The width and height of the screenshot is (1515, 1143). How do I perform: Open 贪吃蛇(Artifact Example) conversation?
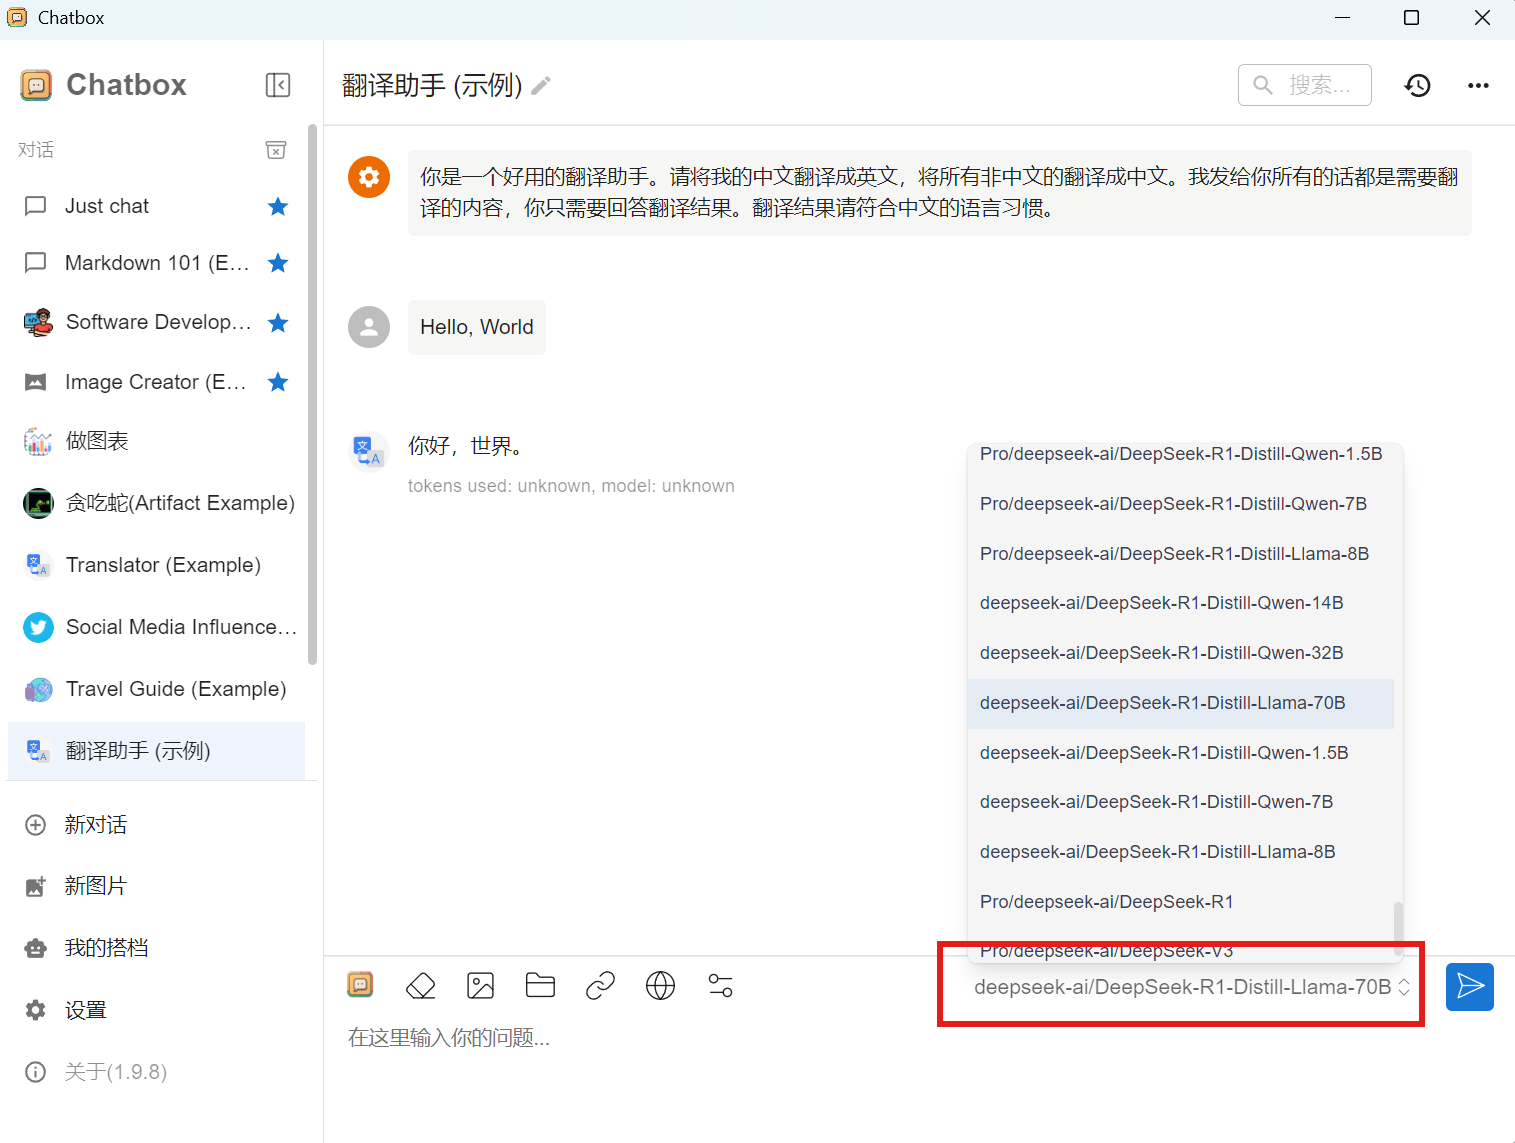[x=156, y=503]
